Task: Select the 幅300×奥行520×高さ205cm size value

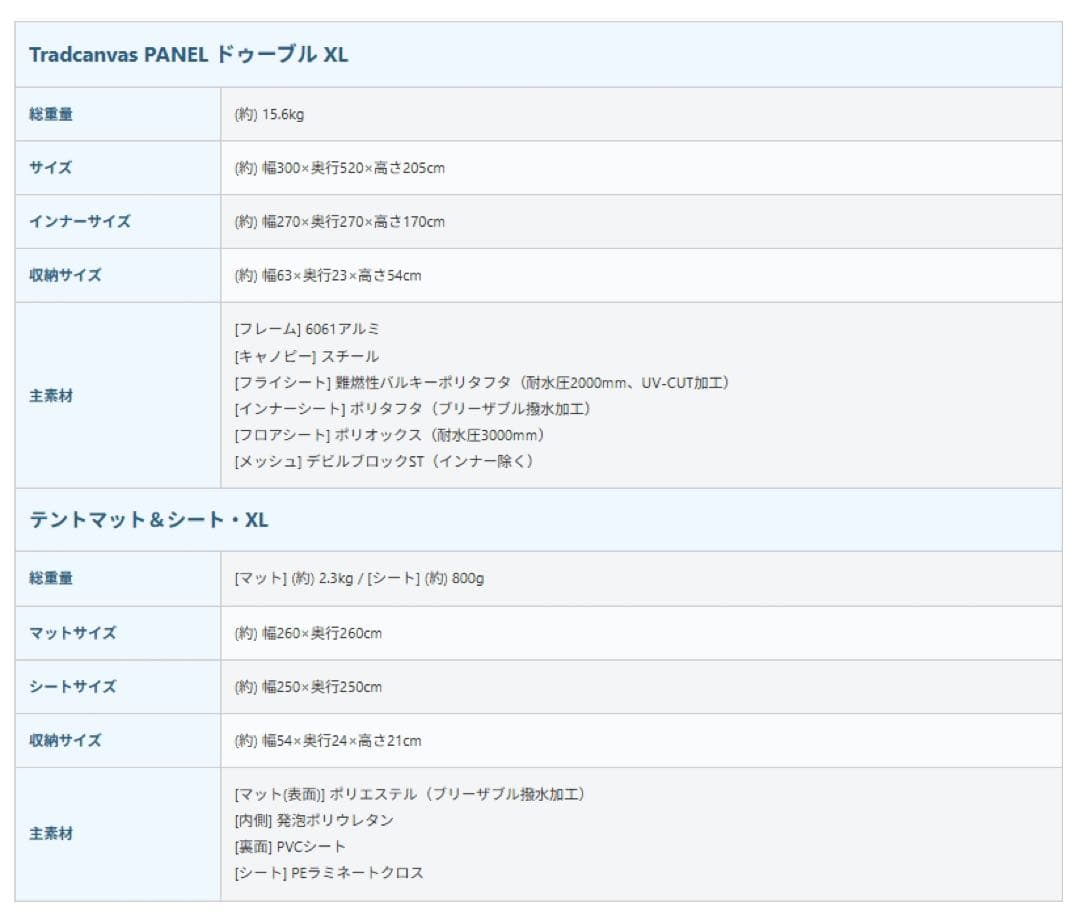Action: [339, 168]
